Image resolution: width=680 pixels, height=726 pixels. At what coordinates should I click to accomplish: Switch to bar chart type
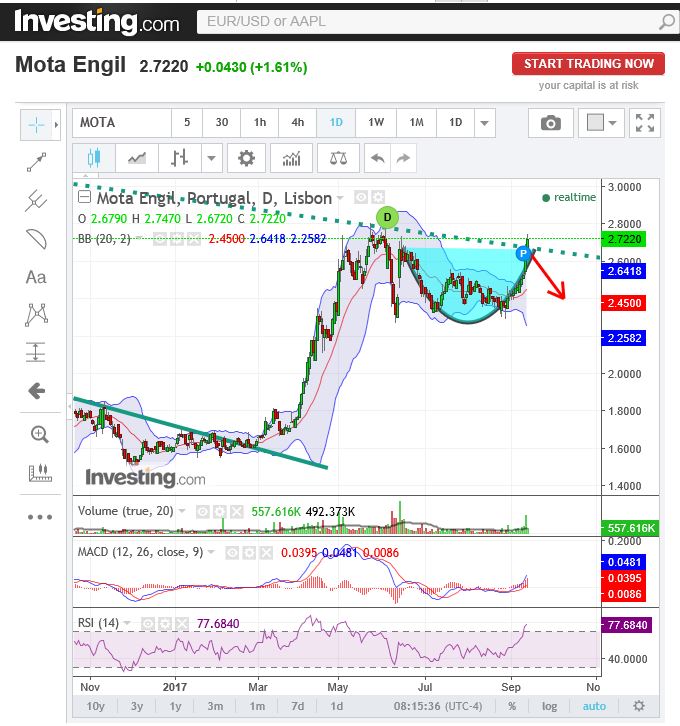(x=179, y=158)
